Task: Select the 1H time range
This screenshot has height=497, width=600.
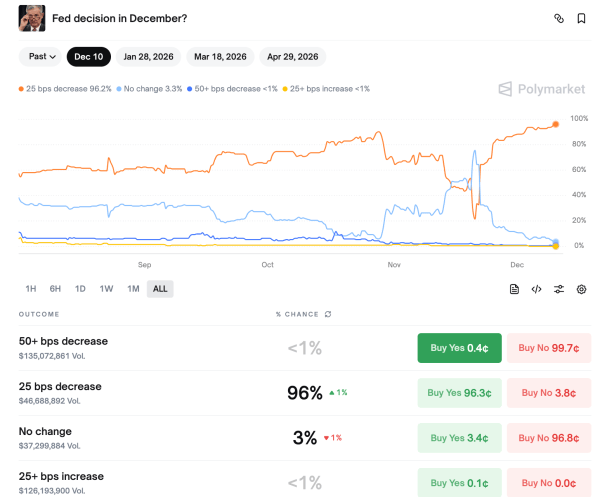Action: pos(31,289)
